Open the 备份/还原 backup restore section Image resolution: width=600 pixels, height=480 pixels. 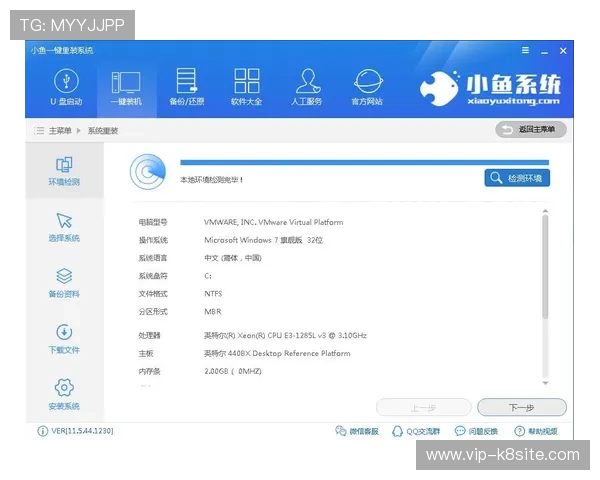(x=187, y=87)
